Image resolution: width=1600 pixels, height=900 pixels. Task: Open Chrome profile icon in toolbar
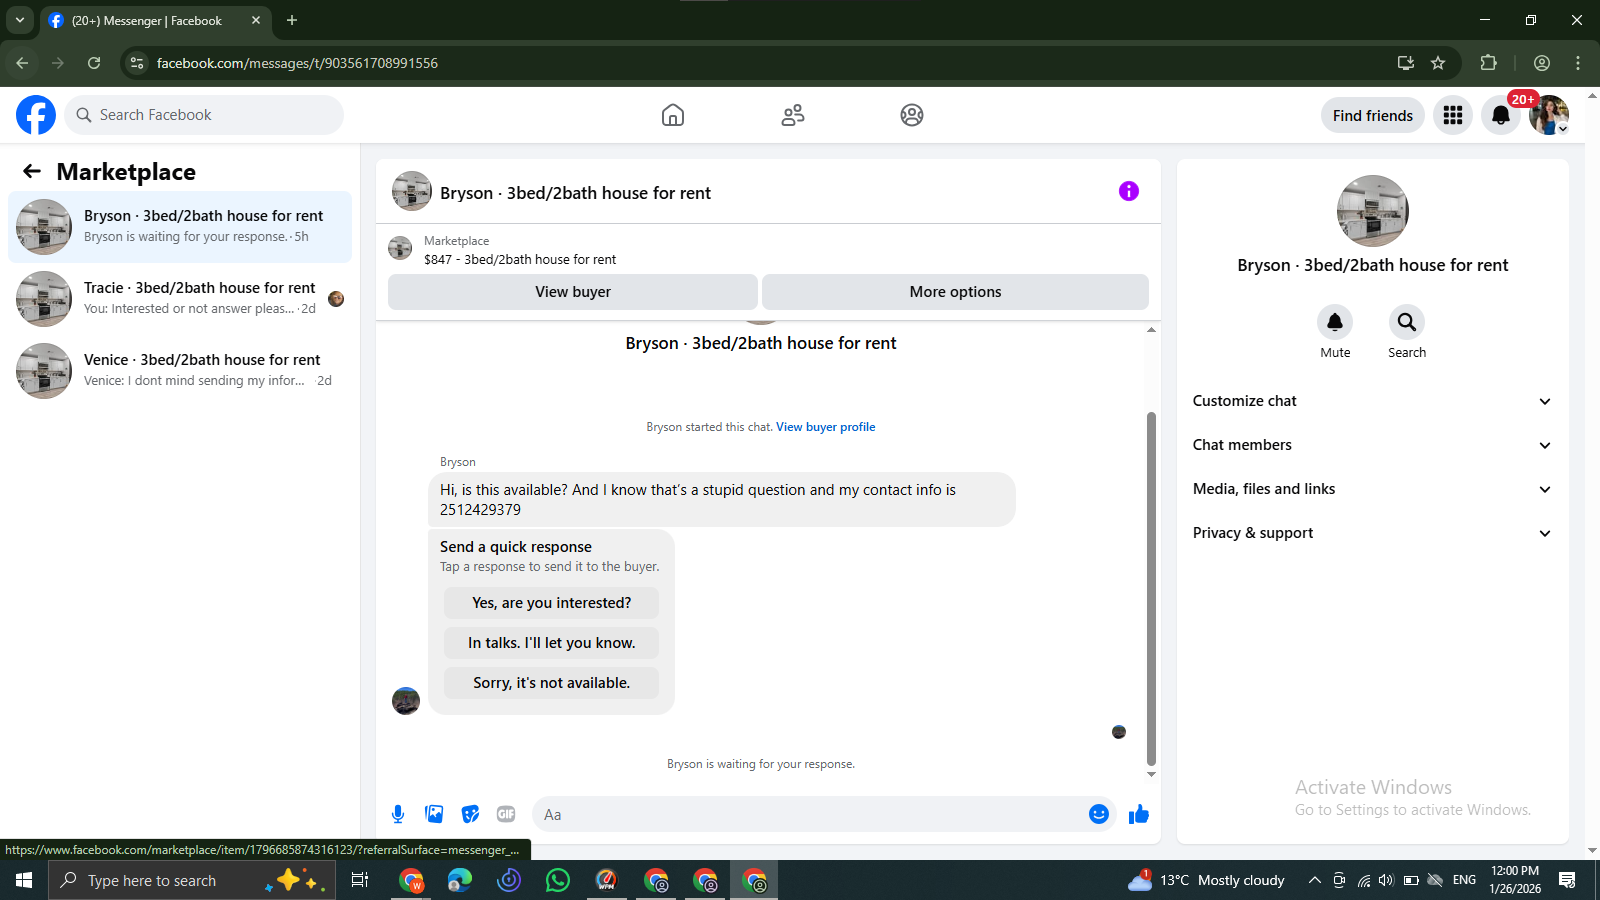click(x=1542, y=63)
